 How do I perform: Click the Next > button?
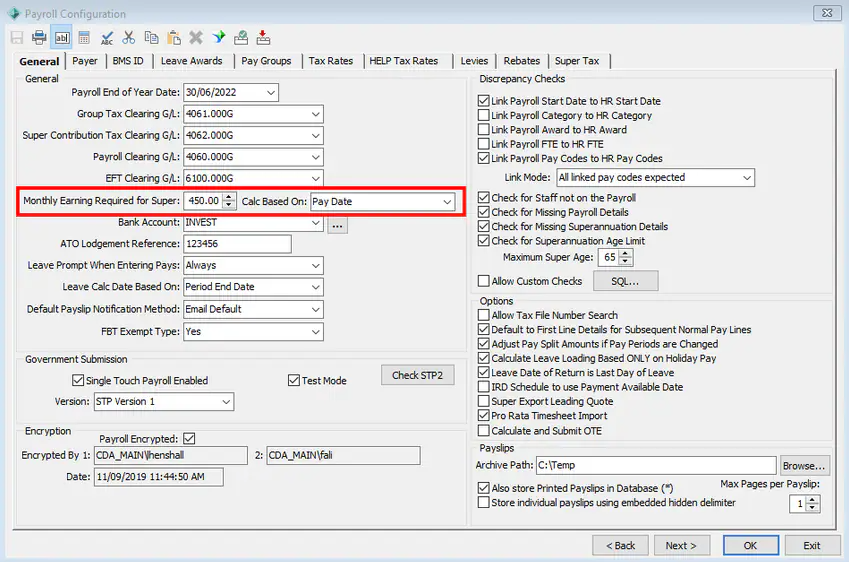click(x=681, y=545)
